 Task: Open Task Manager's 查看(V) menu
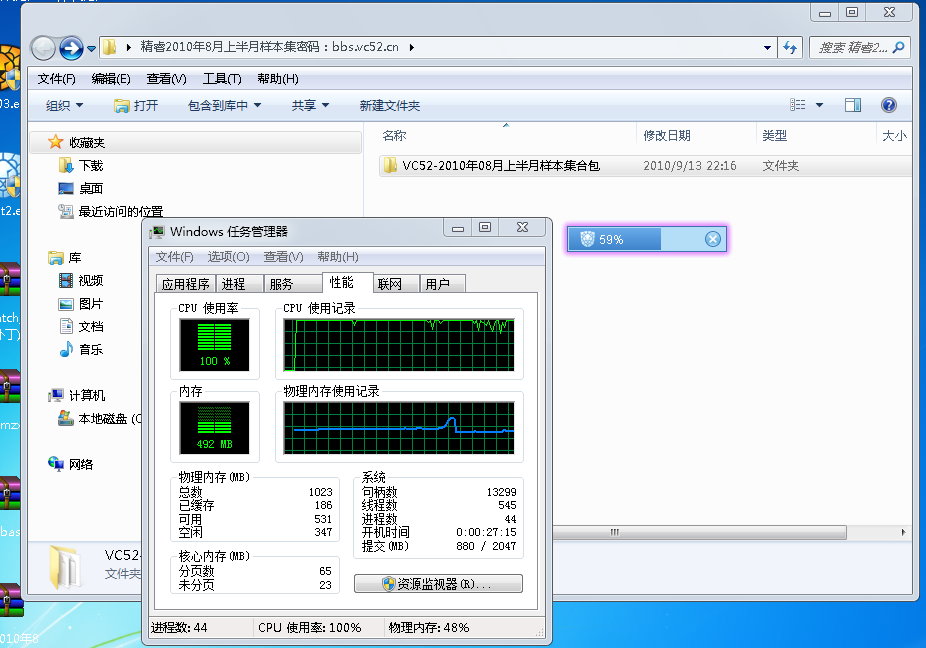click(x=283, y=257)
